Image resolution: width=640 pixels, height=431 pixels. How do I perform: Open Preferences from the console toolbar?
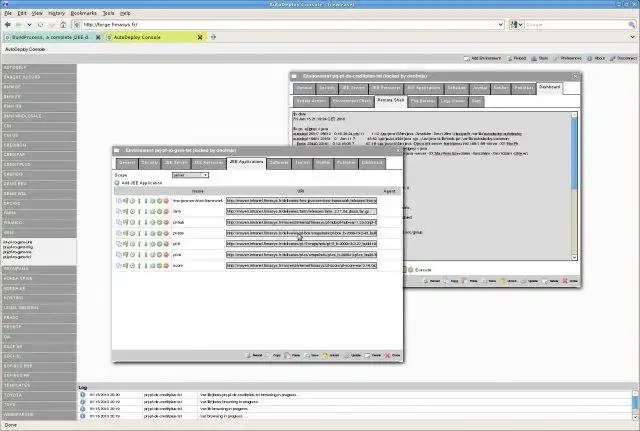tap(567, 58)
